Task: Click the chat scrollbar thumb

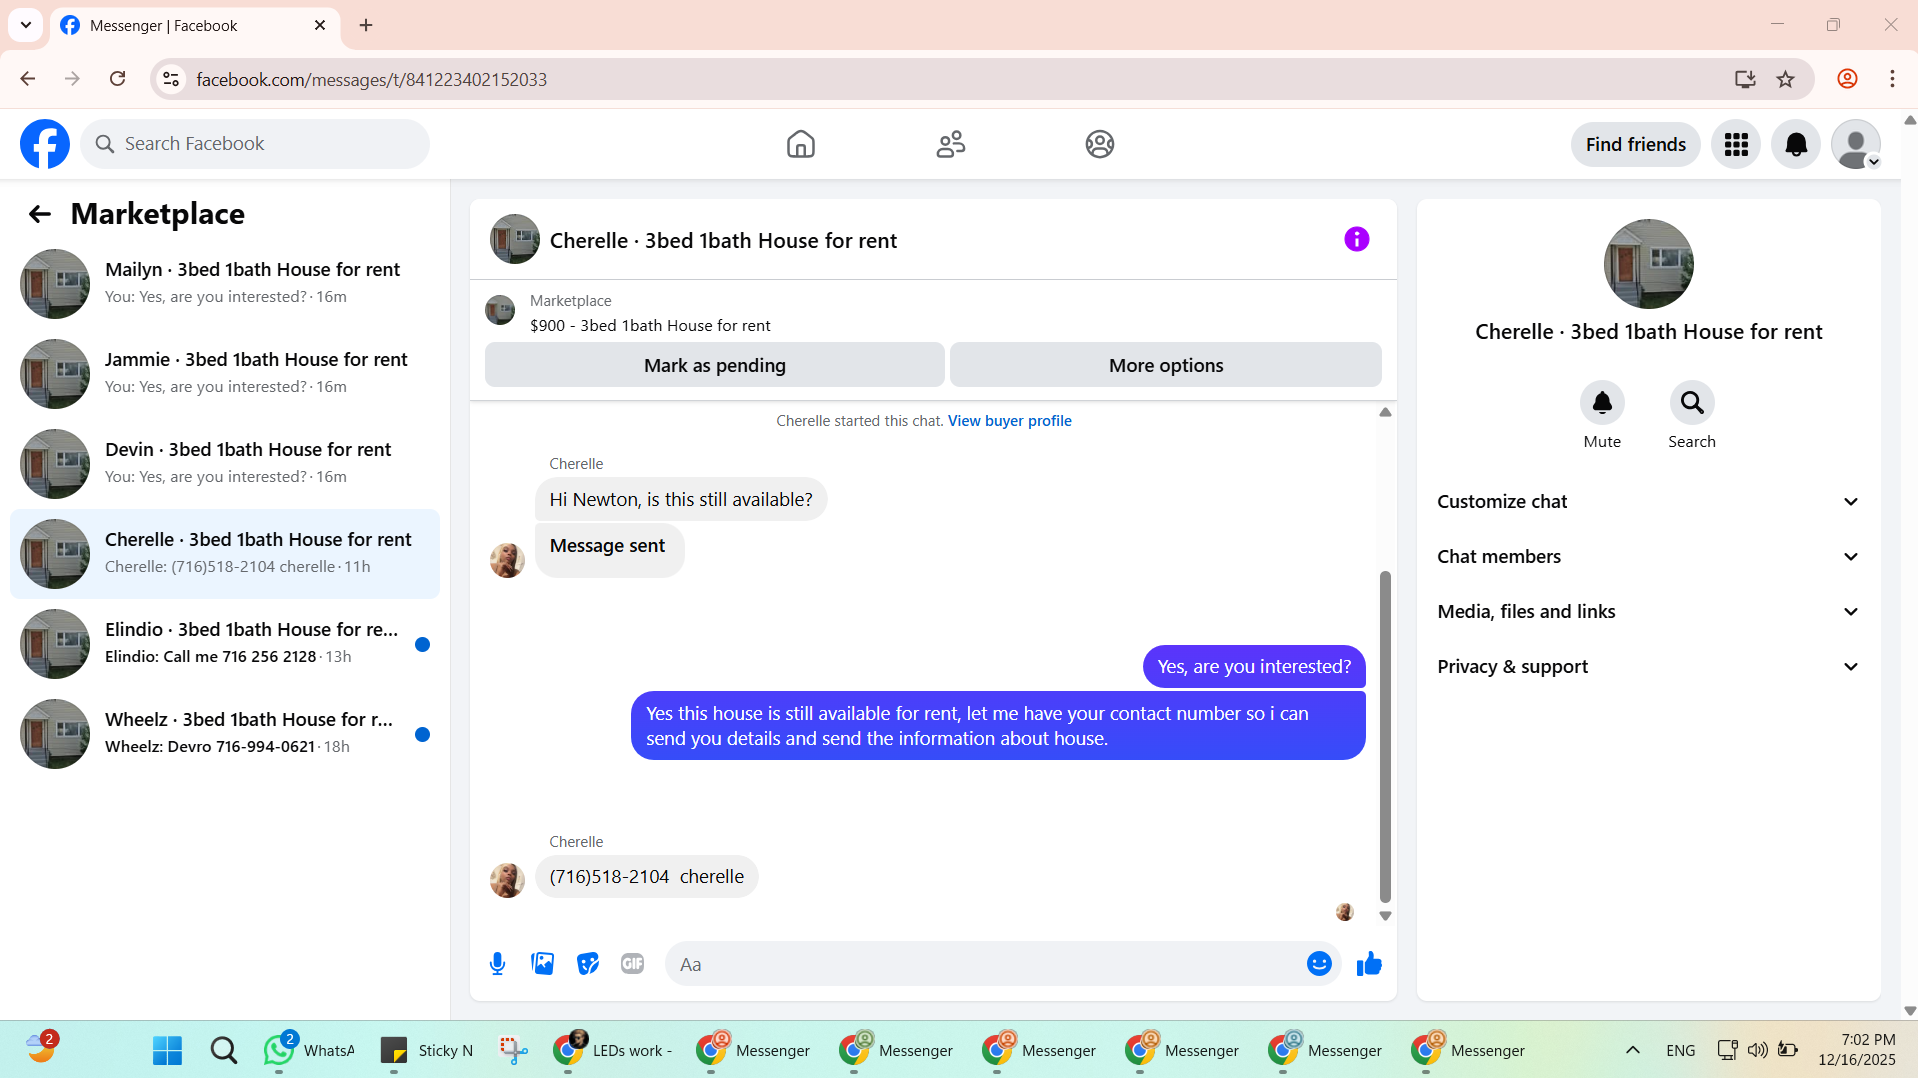Action: 1385,736
